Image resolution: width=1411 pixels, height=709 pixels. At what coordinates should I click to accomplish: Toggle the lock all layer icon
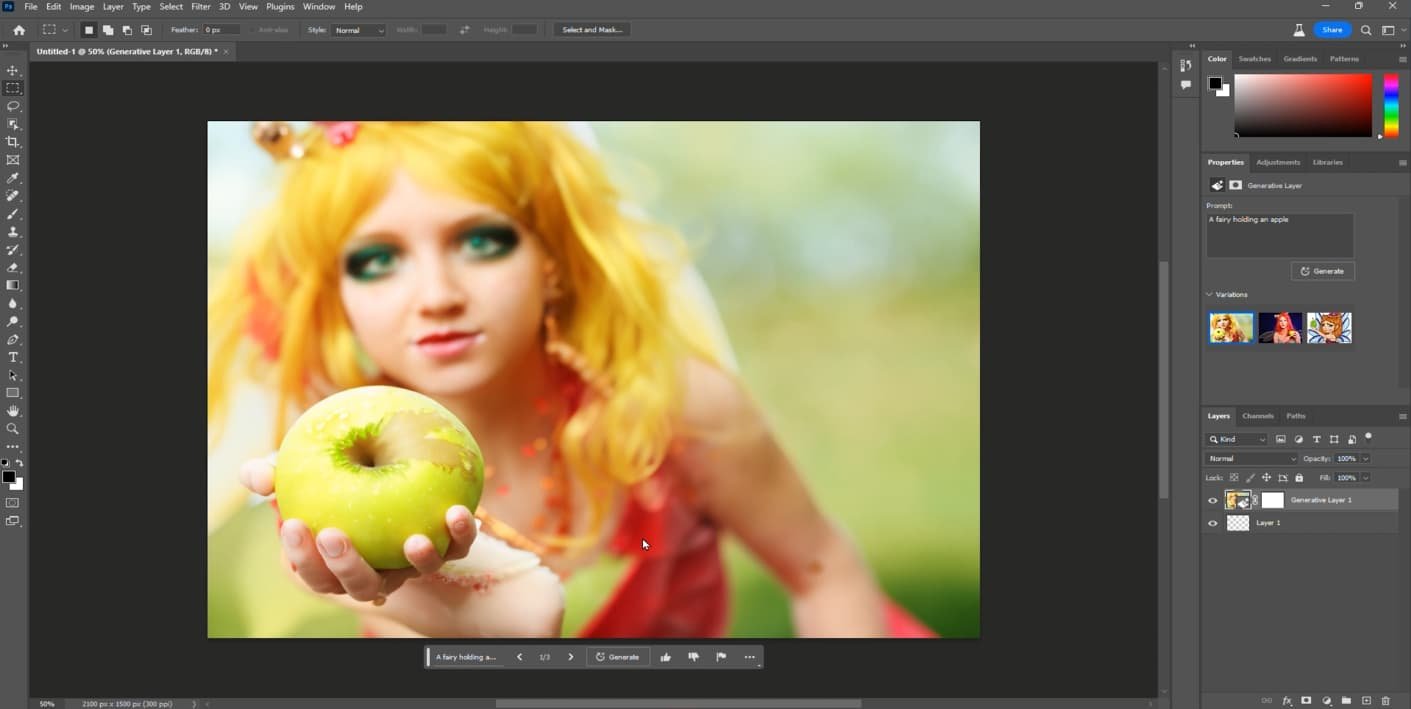[1299, 478]
